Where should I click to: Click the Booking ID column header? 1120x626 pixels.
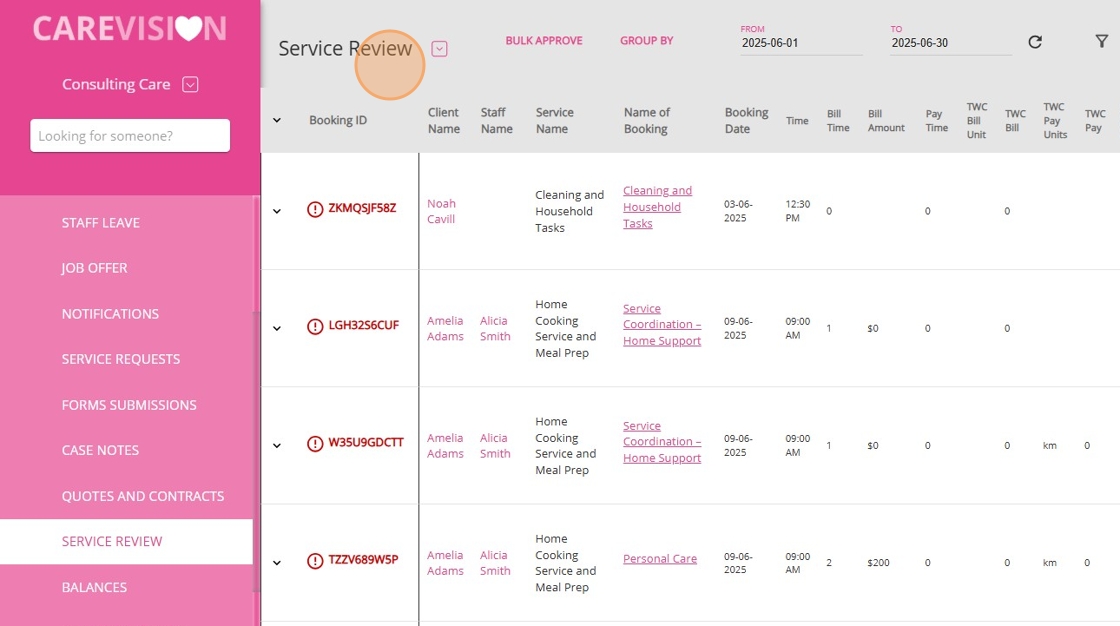pyautogui.click(x=338, y=120)
